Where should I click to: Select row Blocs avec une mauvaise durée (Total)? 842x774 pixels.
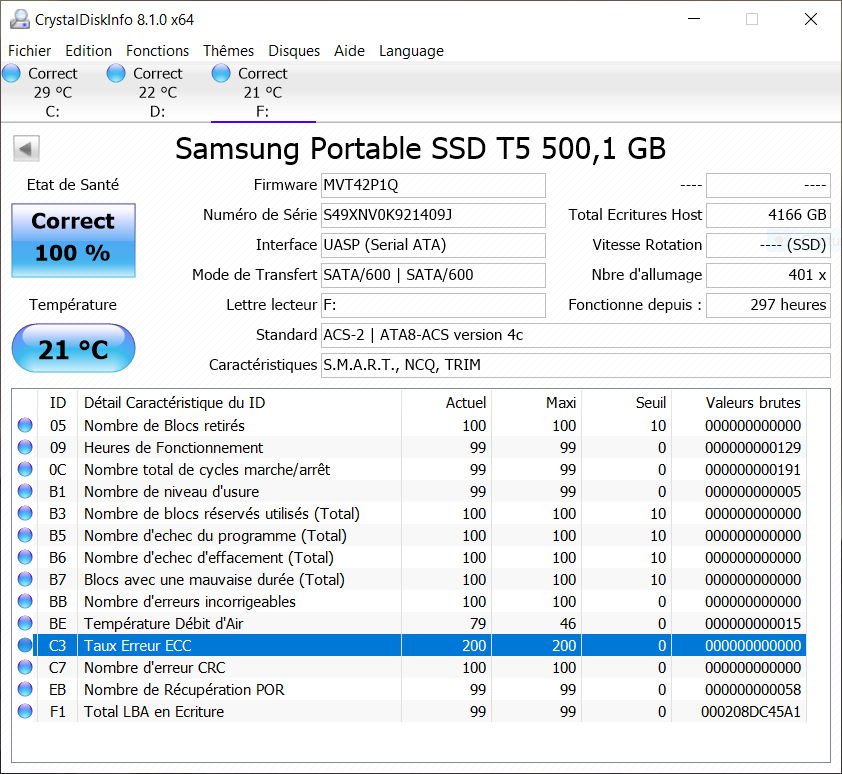click(x=409, y=580)
